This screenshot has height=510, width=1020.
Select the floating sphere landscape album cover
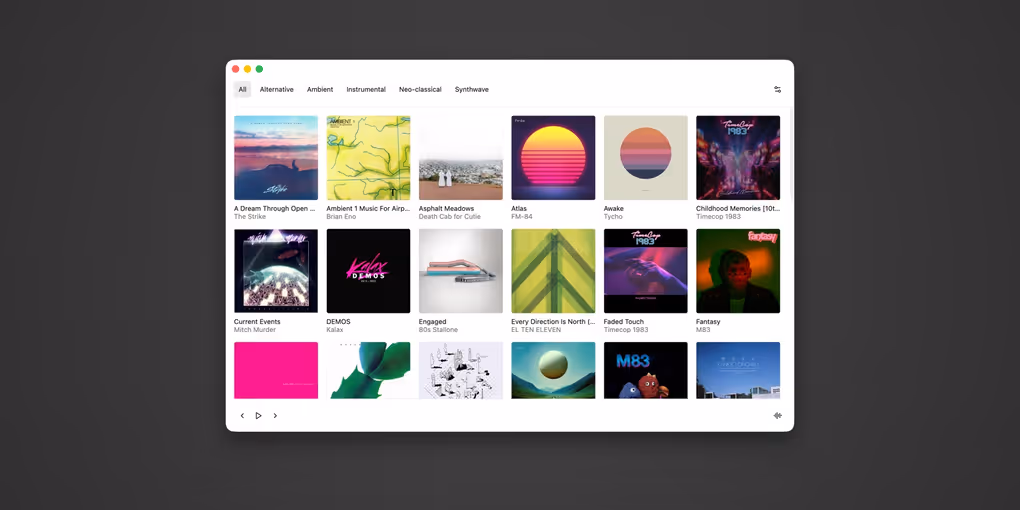(553, 370)
